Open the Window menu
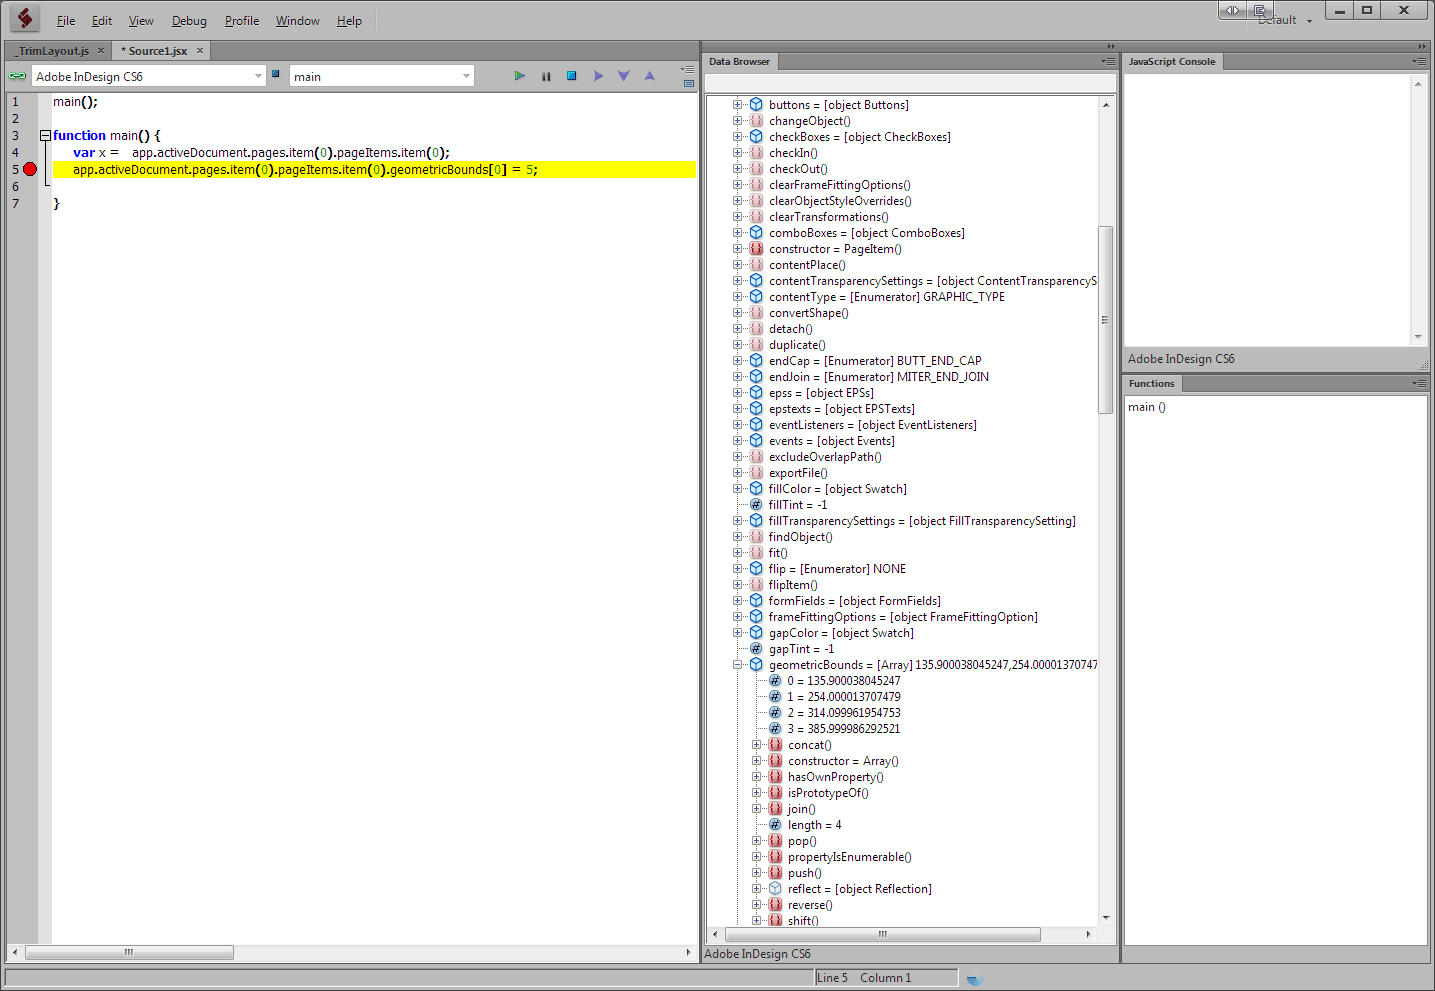Screen dimensions: 1435x991 (x=298, y=20)
